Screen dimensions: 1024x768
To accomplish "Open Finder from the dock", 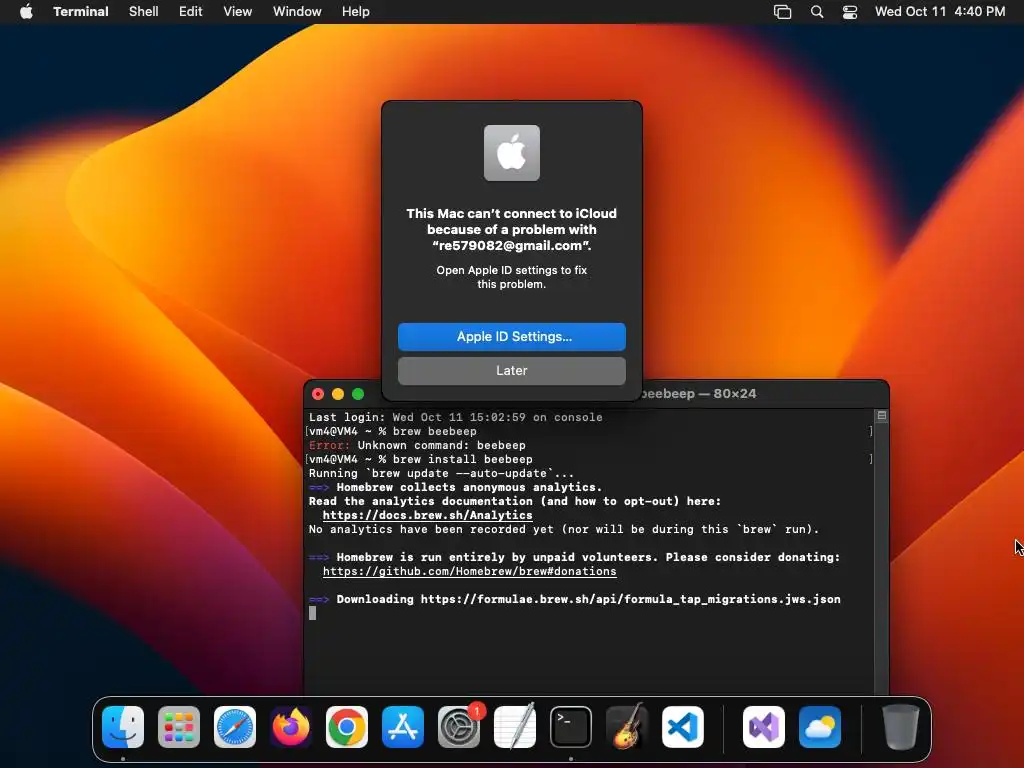I will 123,727.
